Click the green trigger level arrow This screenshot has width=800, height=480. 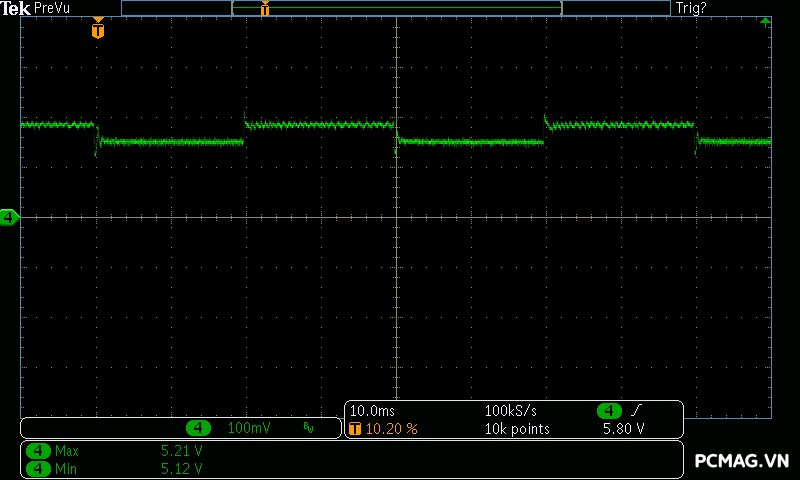(765, 21)
